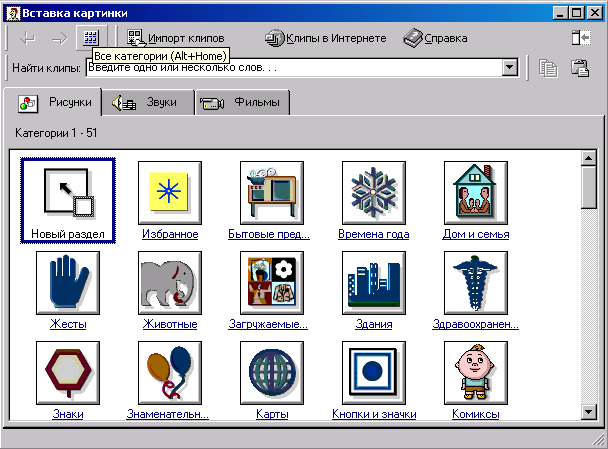
Task: Click the Paste icon beside search field
Action: pyautogui.click(x=580, y=68)
